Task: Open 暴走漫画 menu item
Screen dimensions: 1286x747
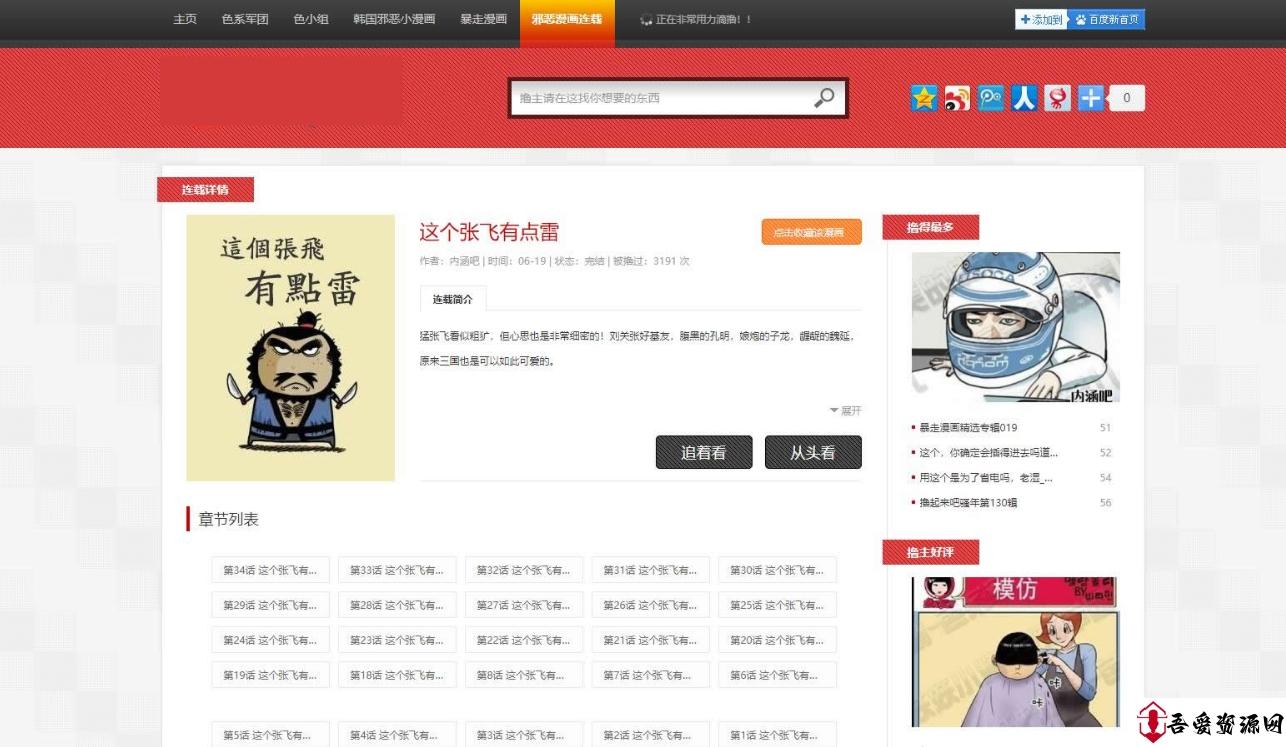Action: coord(483,19)
